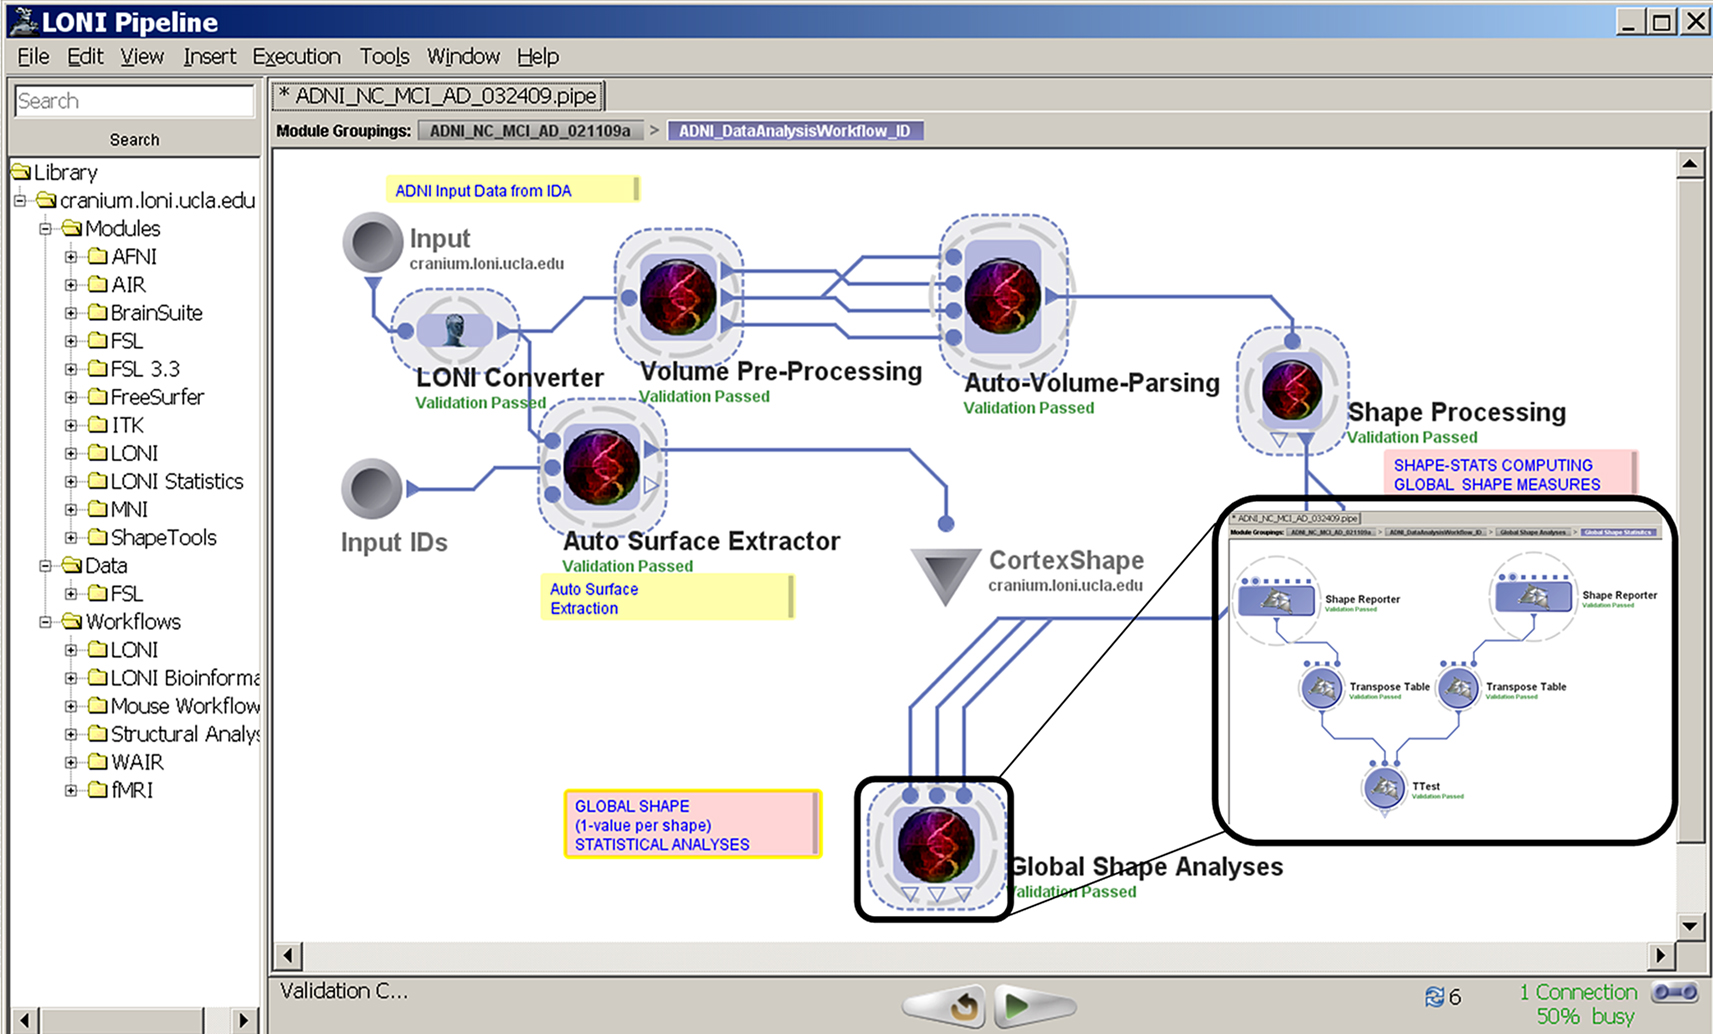Go to ADNI_DataAnalysisWorkflow_ID module grouping
1713x1034 pixels.
point(795,131)
